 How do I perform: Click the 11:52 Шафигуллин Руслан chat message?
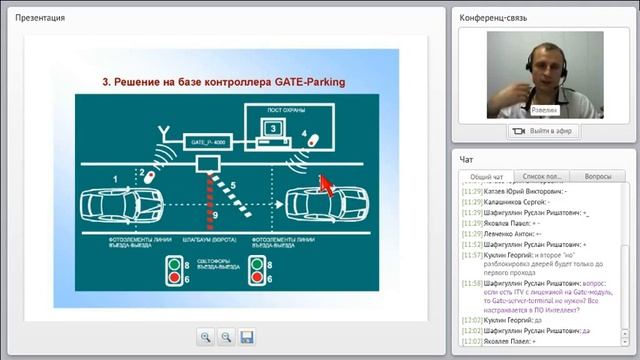pos(524,244)
